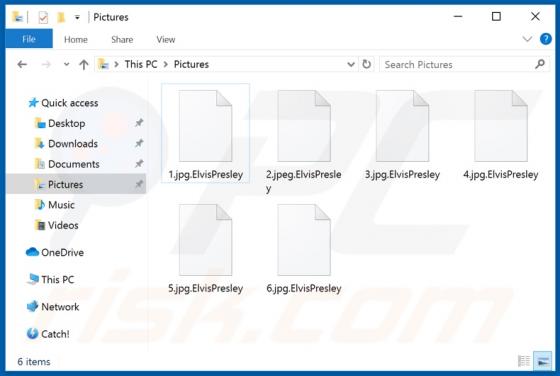Switch to details view layout icon
The height and width of the screenshot is (376, 560).
(x=524, y=361)
